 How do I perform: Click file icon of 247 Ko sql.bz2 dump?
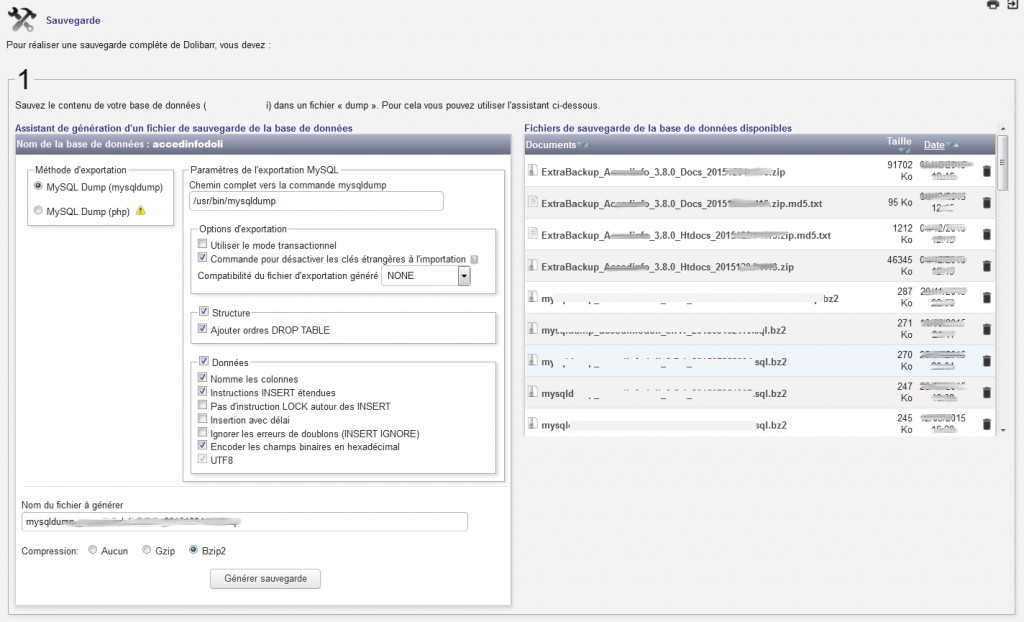tap(532, 391)
